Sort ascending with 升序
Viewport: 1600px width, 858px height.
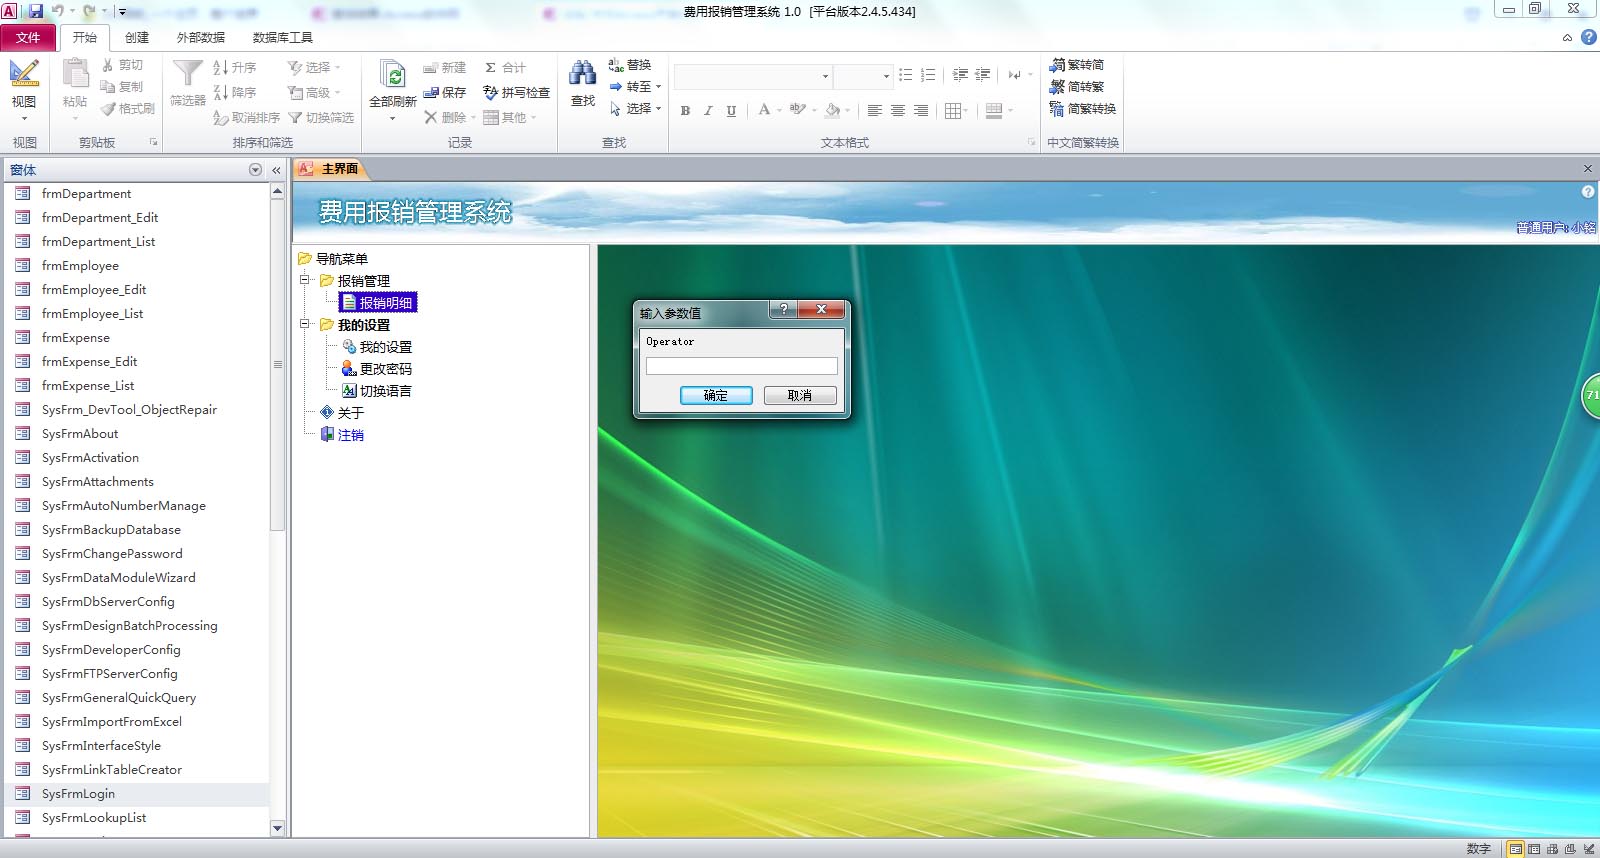[x=236, y=67]
